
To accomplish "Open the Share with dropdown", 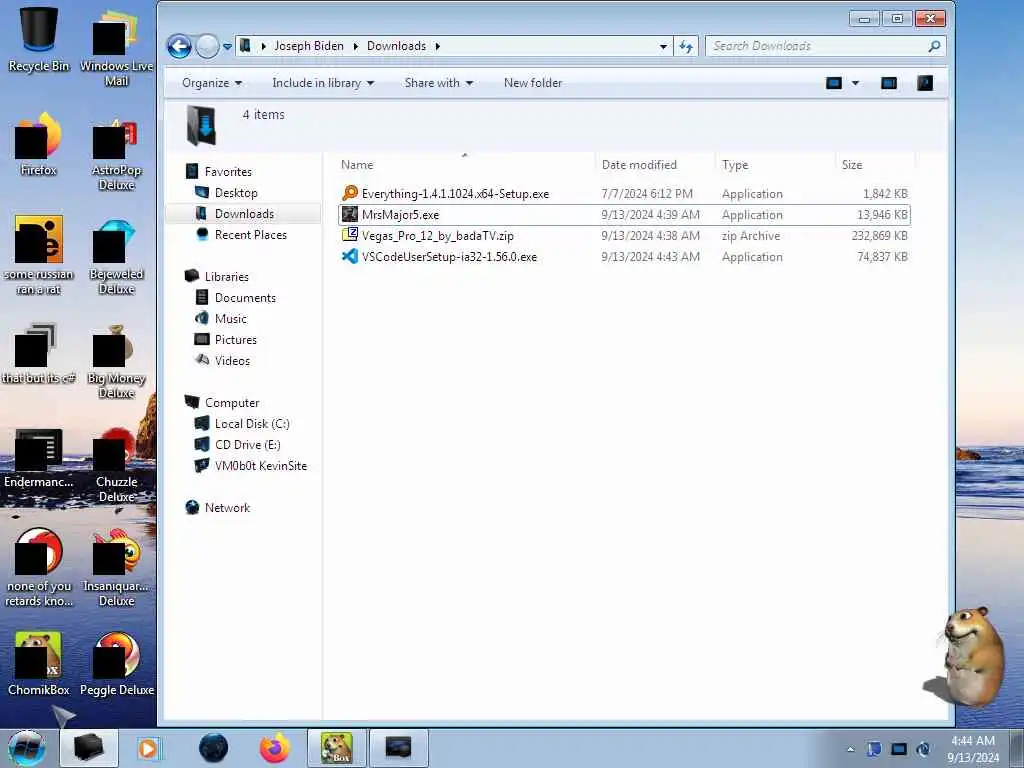I will tap(438, 83).
